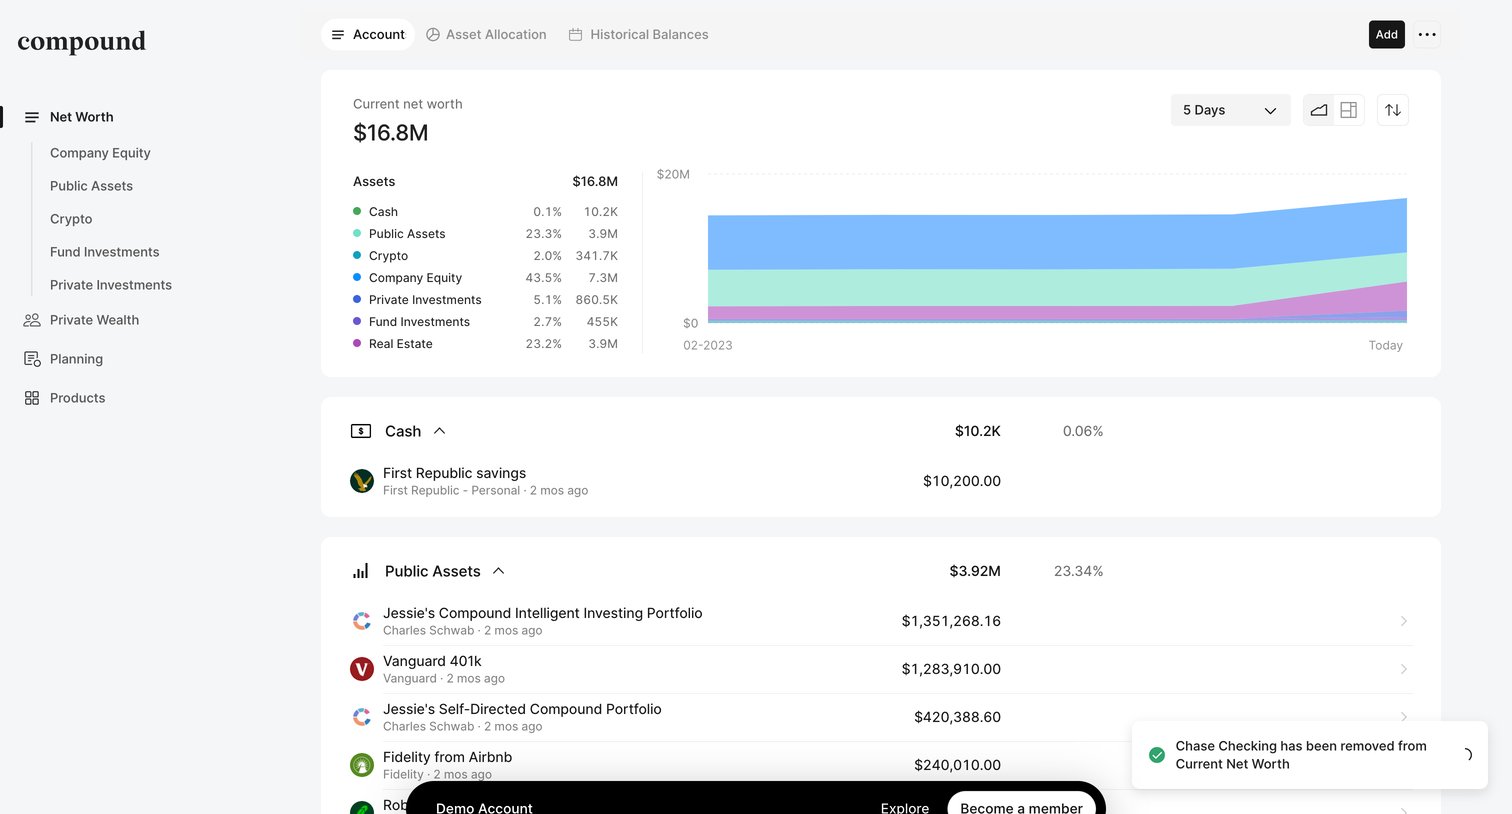Open Jessie's Self-Directed Compound Portfolio
The height and width of the screenshot is (814, 1512).
coord(880,717)
